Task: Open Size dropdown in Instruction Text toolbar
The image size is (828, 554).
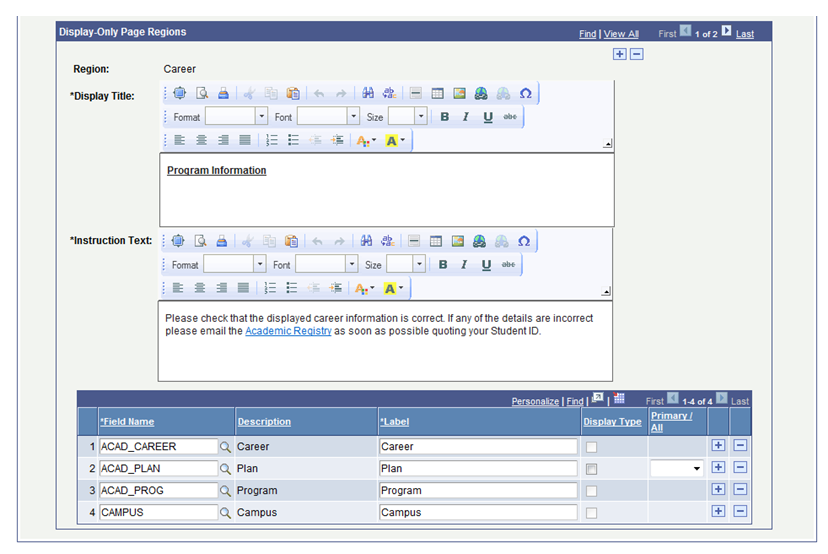Action: (419, 264)
